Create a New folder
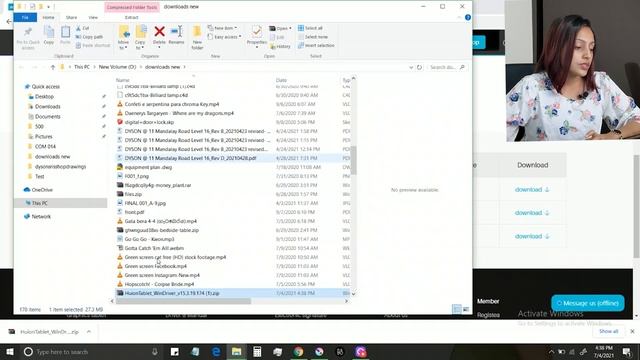640x360 pixels. click(x=197, y=38)
